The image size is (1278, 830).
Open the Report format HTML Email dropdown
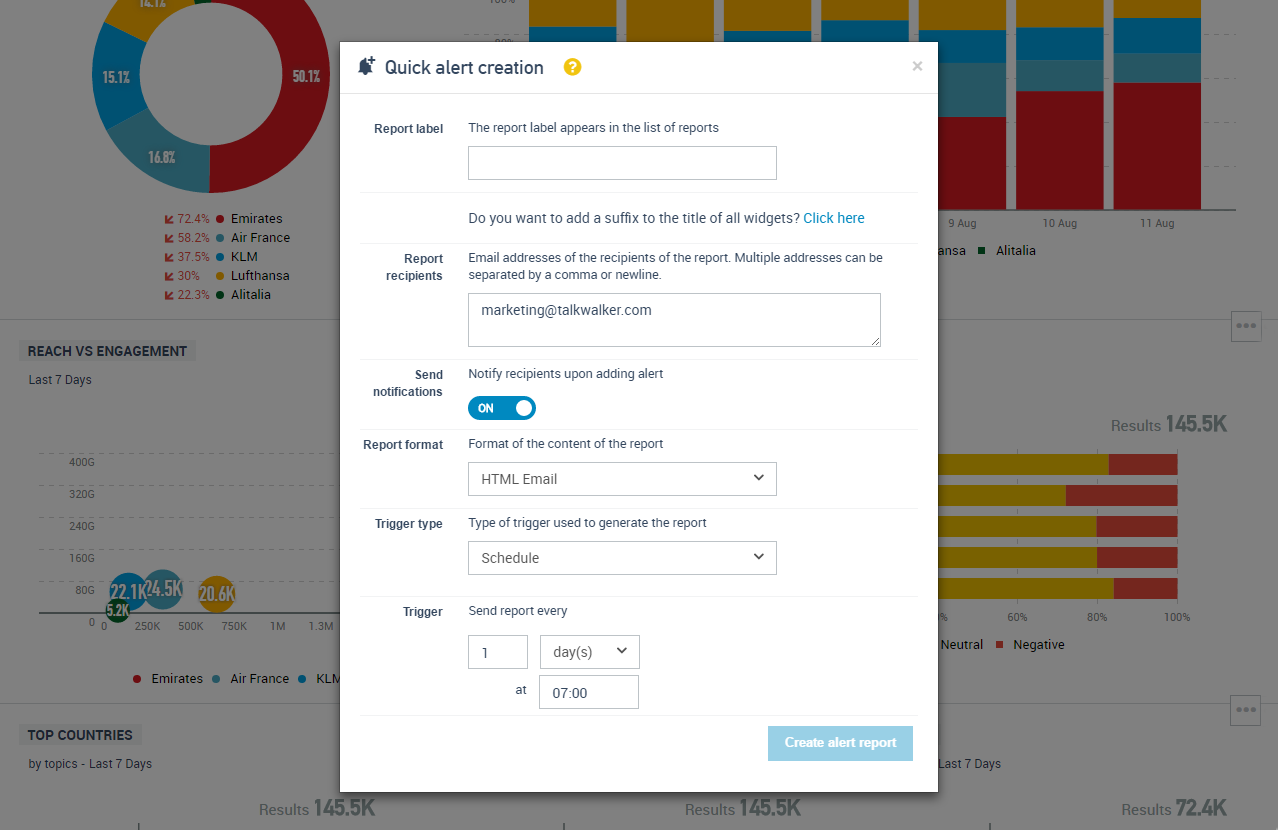[x=622, y=479]
